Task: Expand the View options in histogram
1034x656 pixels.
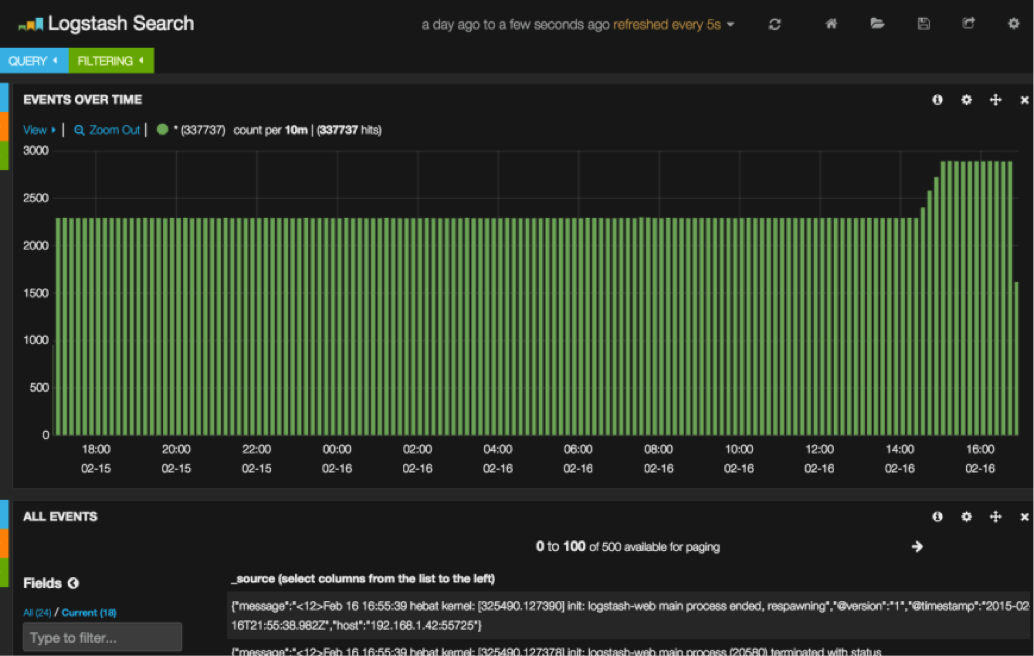Action: pyautogui.click(x=40, y=130)
